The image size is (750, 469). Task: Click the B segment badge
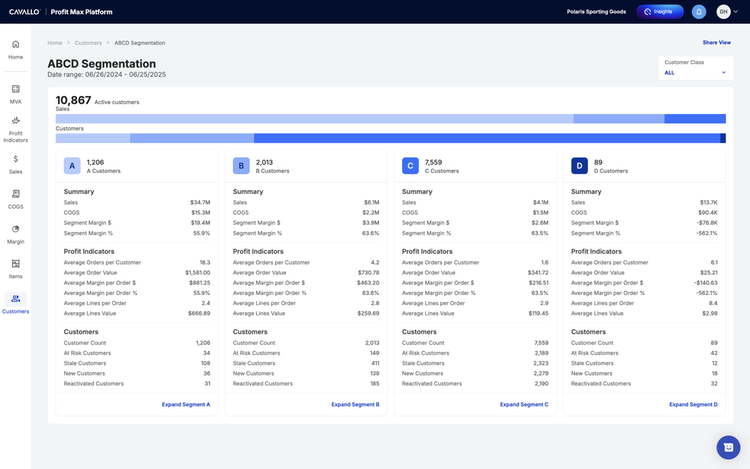(241, 166)
